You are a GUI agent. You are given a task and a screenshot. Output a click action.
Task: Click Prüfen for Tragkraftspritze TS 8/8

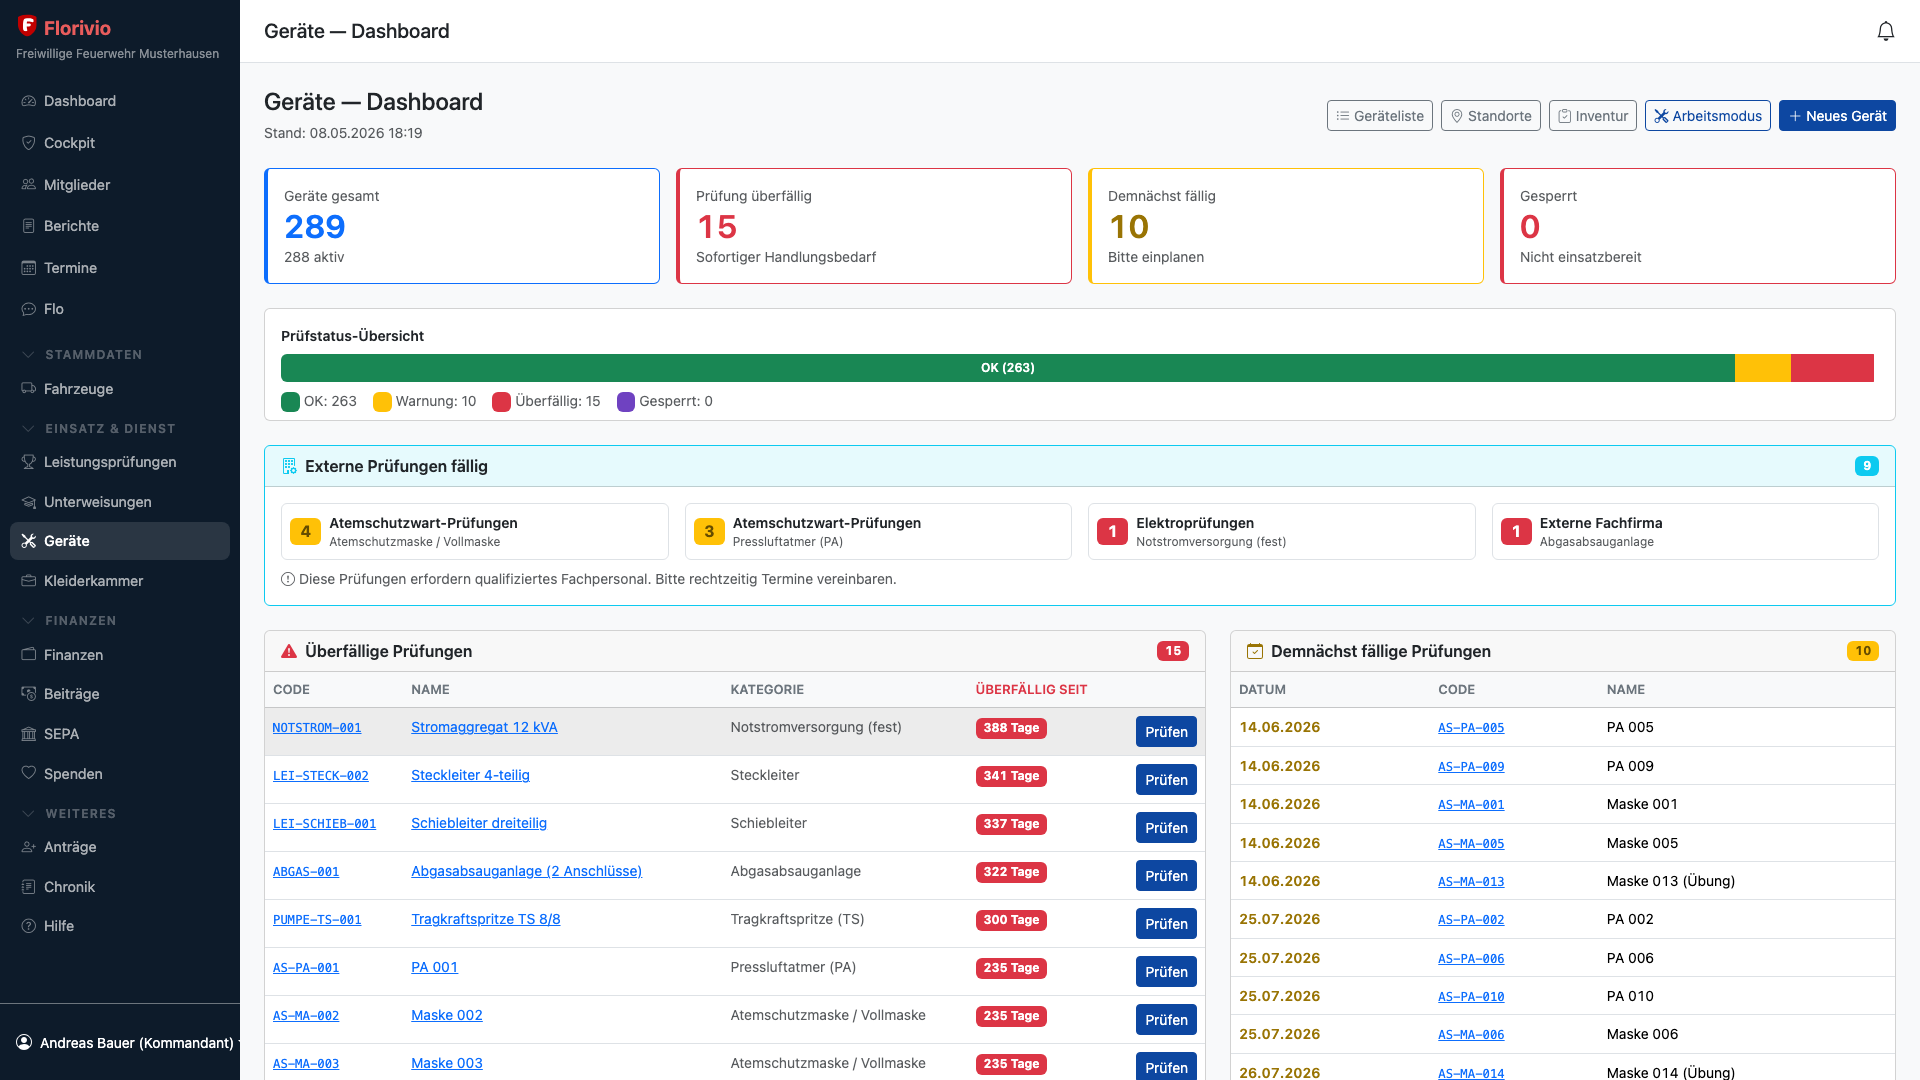click(x=1166, y=924)
